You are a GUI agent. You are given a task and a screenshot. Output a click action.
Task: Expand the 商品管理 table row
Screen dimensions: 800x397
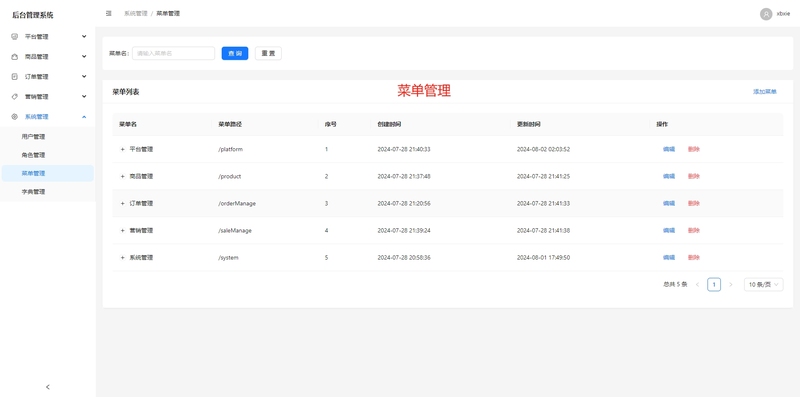(x=122, y=177)
